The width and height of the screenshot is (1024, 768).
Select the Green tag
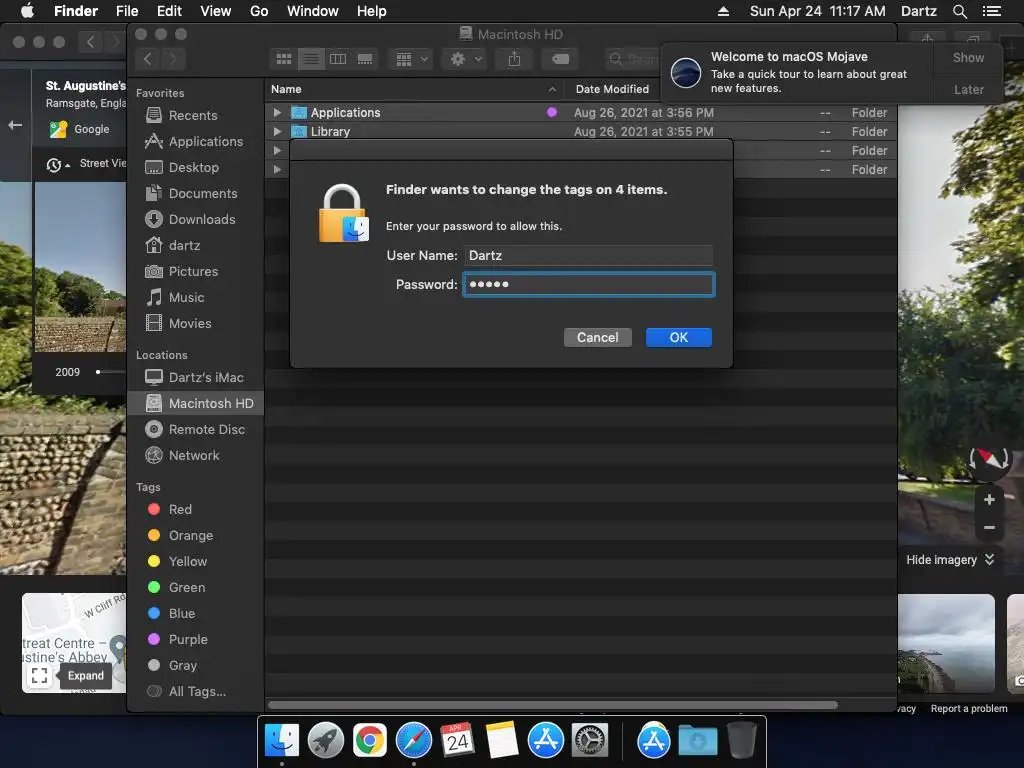[176, 588]
